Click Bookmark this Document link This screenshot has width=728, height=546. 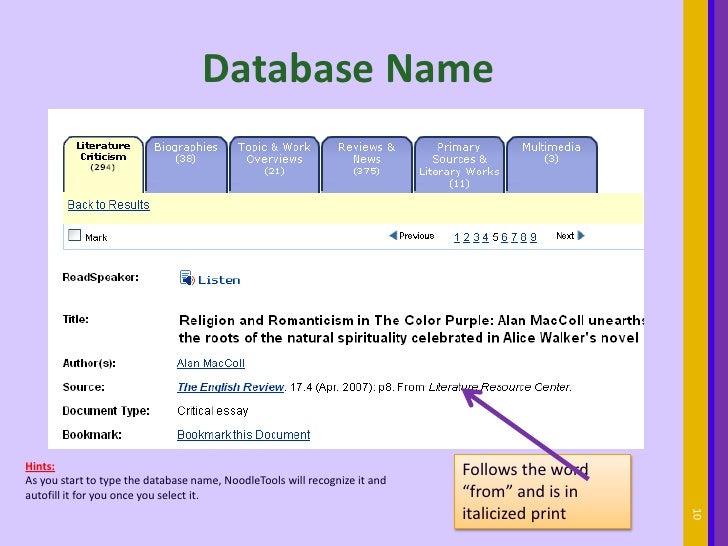coord(244,435)
